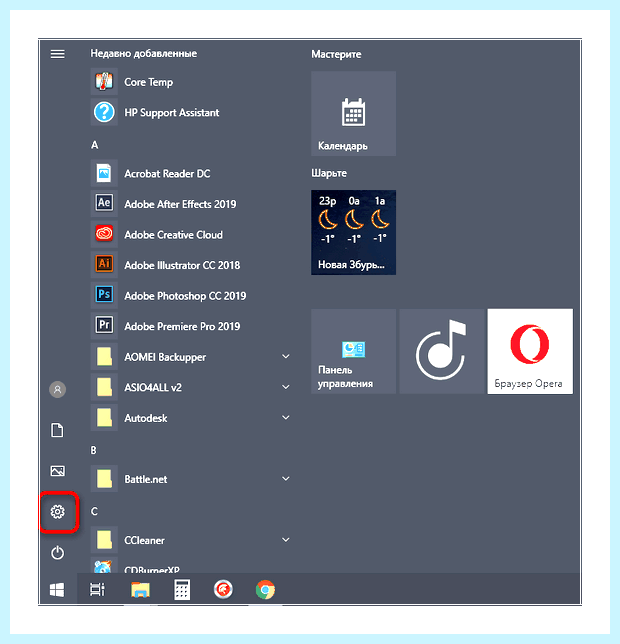Click the letter B group header

94,450
